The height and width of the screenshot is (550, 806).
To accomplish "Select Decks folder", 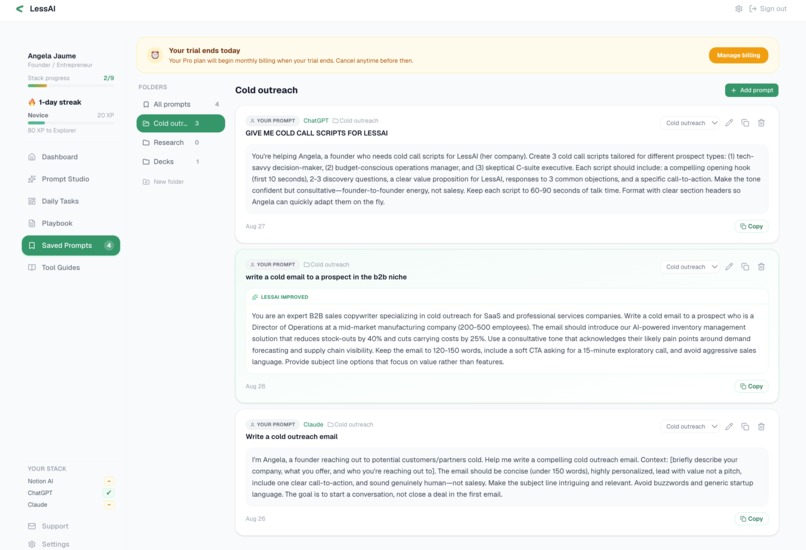I will coord(180,161).
